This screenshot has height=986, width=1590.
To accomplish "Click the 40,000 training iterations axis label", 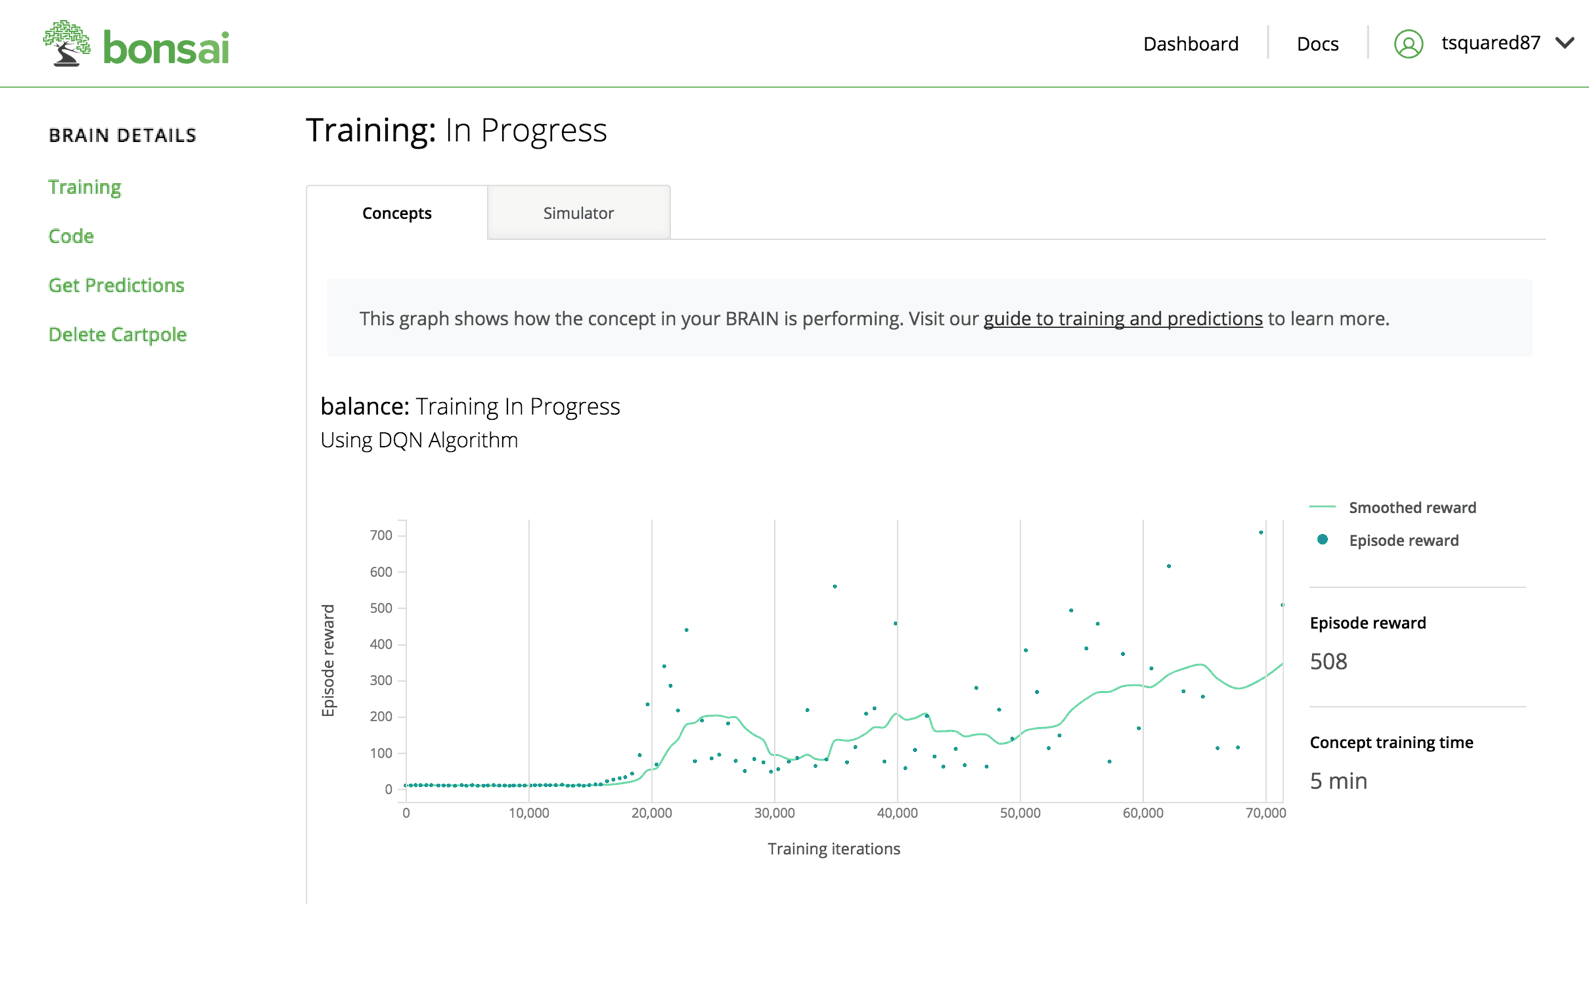I will (x=897, y=813).
